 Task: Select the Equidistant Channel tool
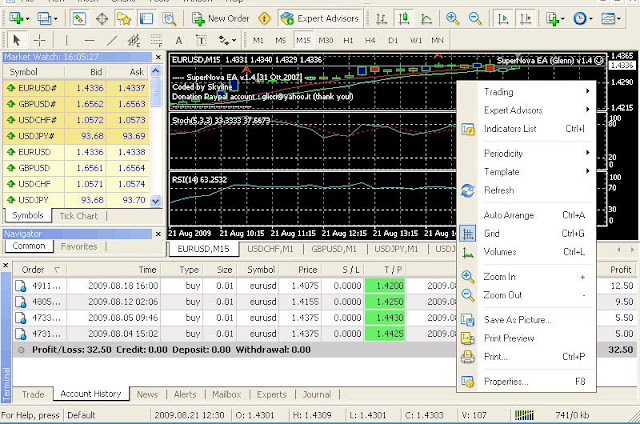coord(134,40)
